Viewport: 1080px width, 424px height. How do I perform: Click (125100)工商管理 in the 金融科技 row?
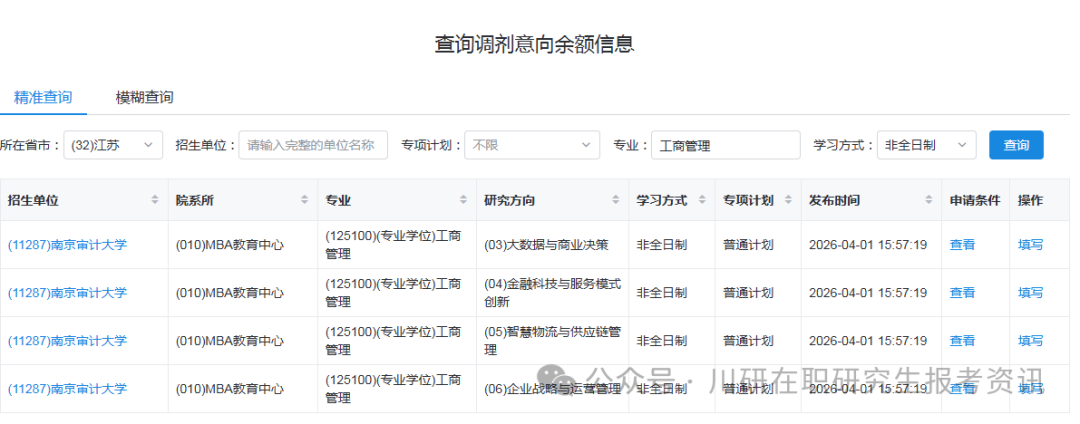pos(393,293)
